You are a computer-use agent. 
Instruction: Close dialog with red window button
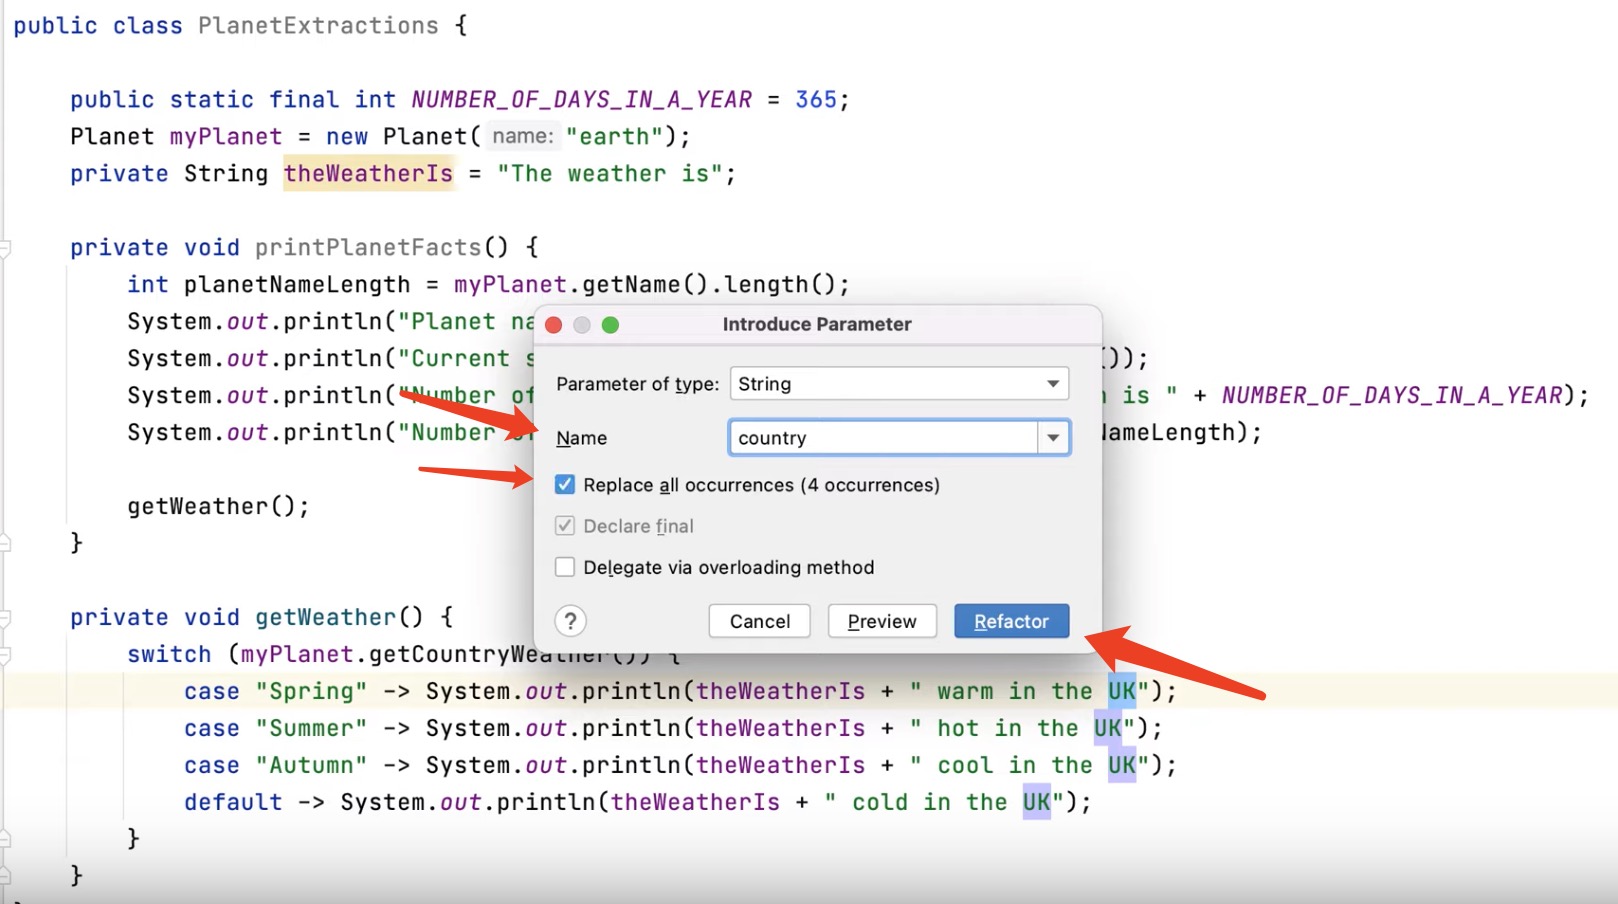click(553, 325)
